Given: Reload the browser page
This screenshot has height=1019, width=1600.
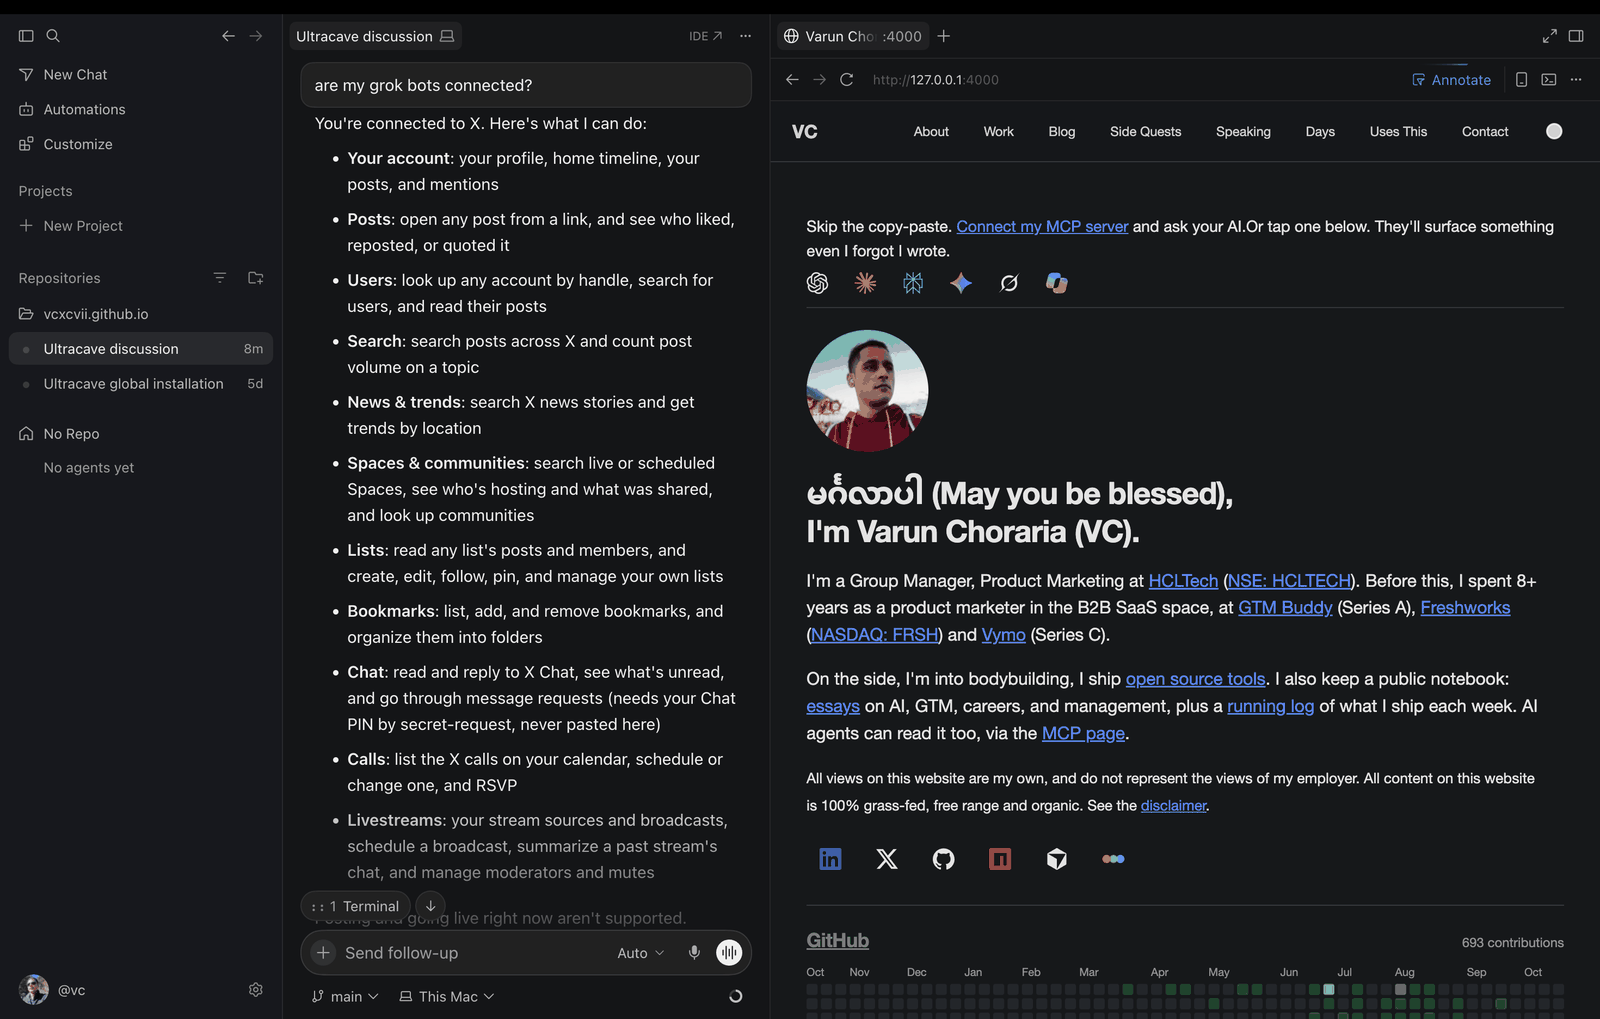Looking at the screenshot, I should (846, 80).
